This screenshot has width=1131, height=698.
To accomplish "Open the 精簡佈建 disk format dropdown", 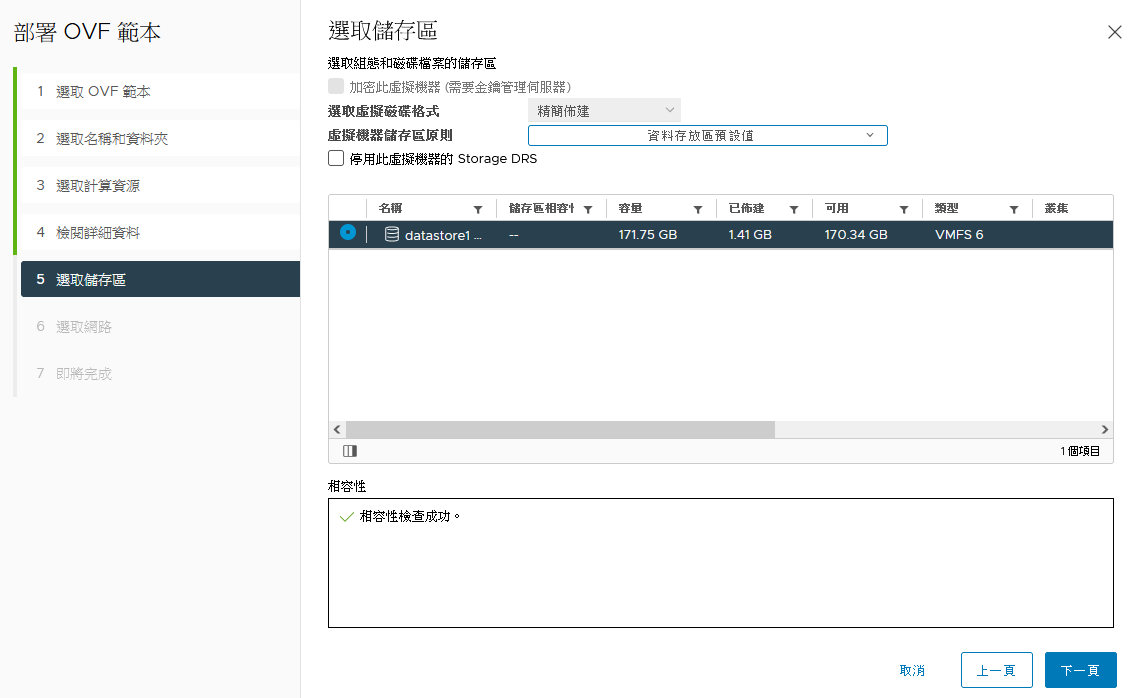I will coord(604,110).
